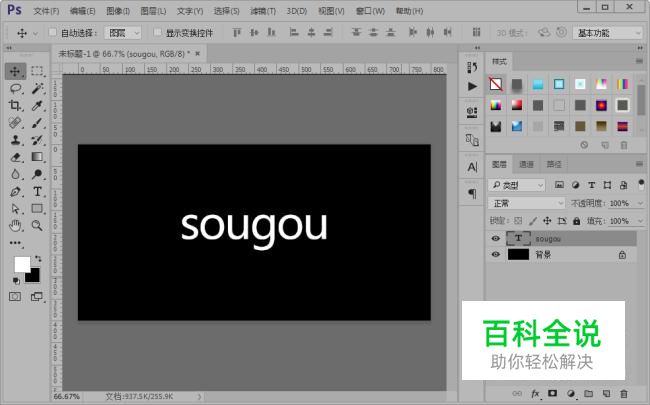Select the Horizontal Type tool
650x405 pixels.
[x=37, y=192]
